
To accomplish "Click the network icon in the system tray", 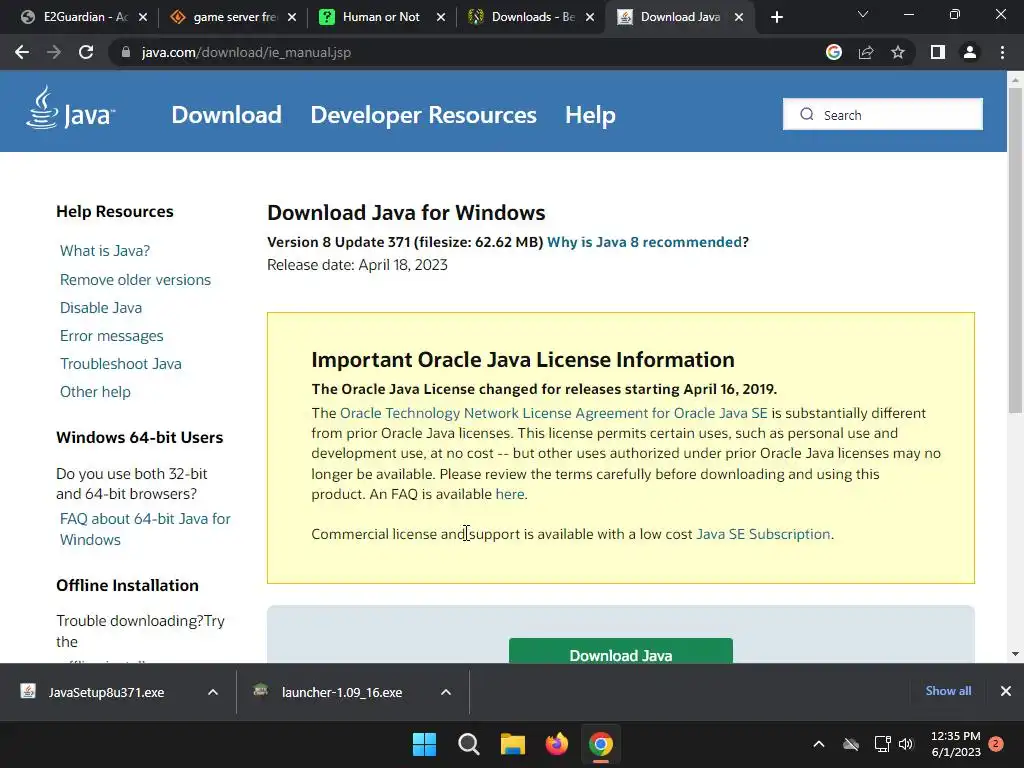I will (x=882, y=744).
